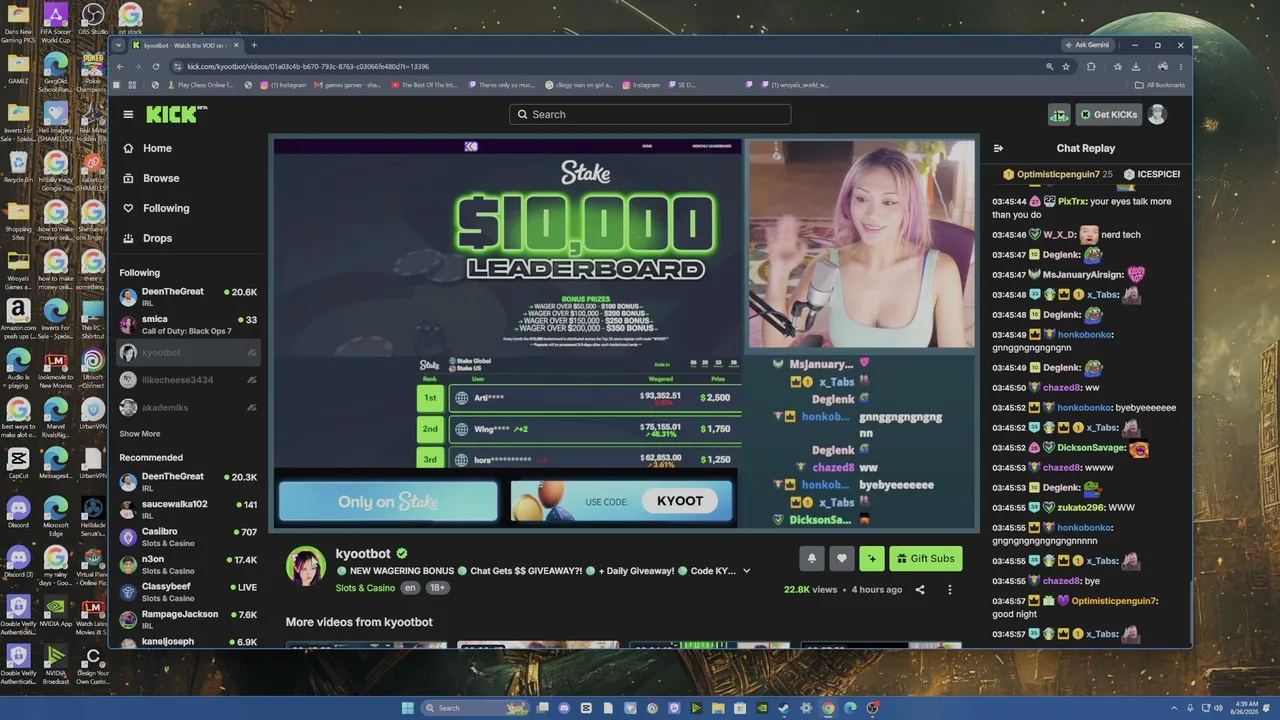1280x720 pixels.
Task: Click the kyootbot channel name
Action: (x=363, y=553)
